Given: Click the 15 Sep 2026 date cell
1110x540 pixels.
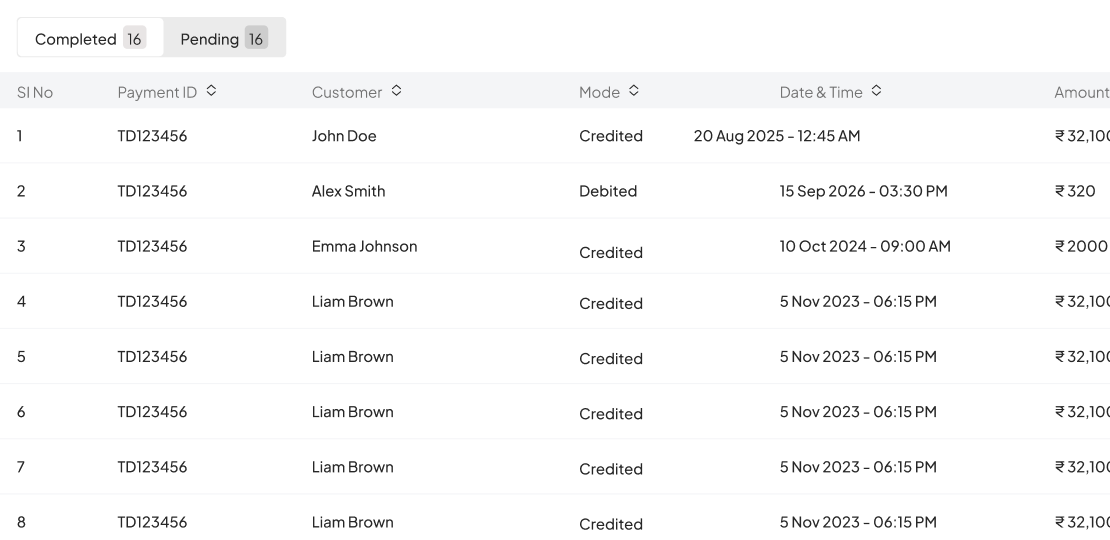Looking at the screenshot, I should (863, 191).
